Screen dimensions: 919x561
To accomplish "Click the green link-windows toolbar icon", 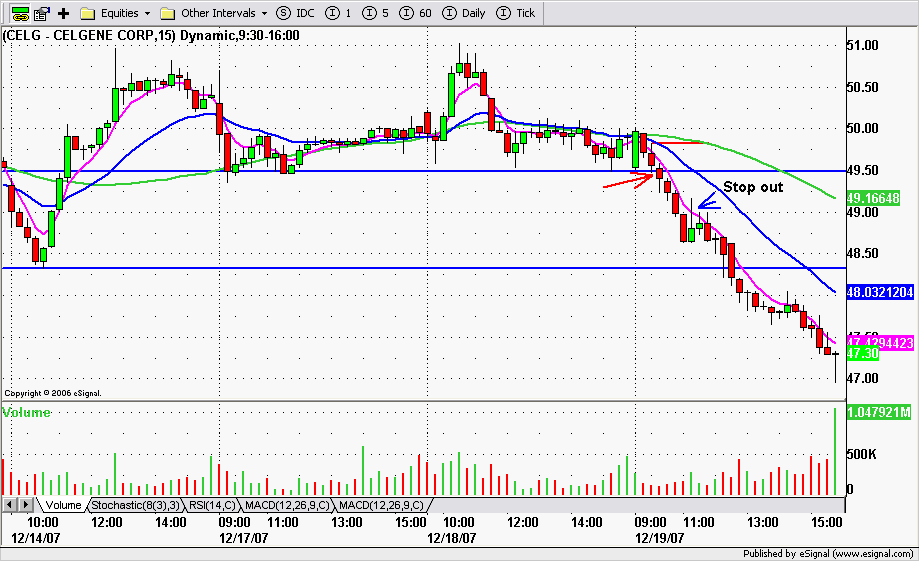I will (x=20, y=13).
